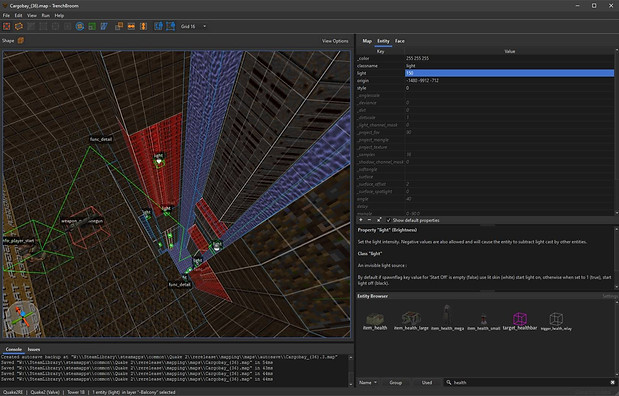The image size is (619, 396).
Task: Flip selection vertically
Action: pyautogui.click(x=143, y=26)
